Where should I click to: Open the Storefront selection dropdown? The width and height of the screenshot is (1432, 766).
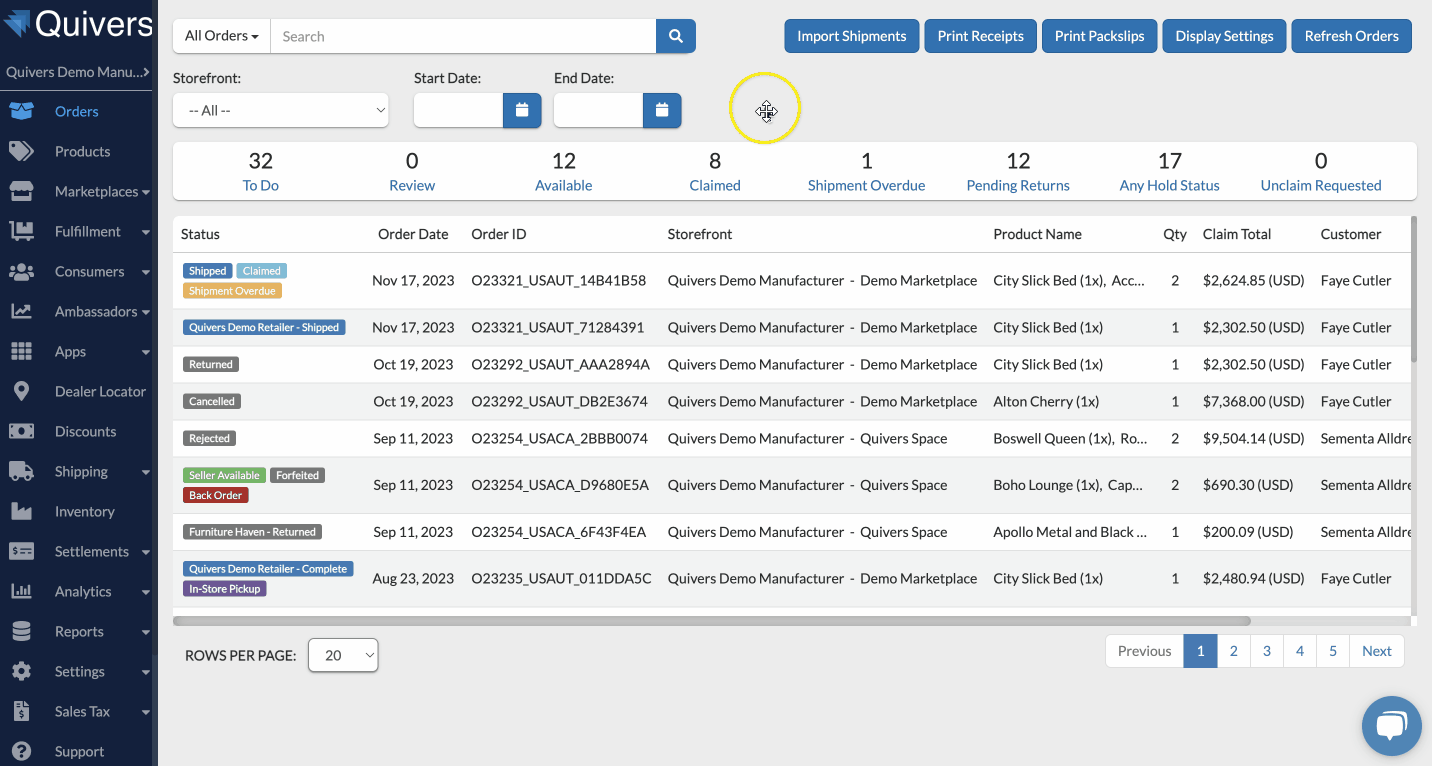[281, 110]
